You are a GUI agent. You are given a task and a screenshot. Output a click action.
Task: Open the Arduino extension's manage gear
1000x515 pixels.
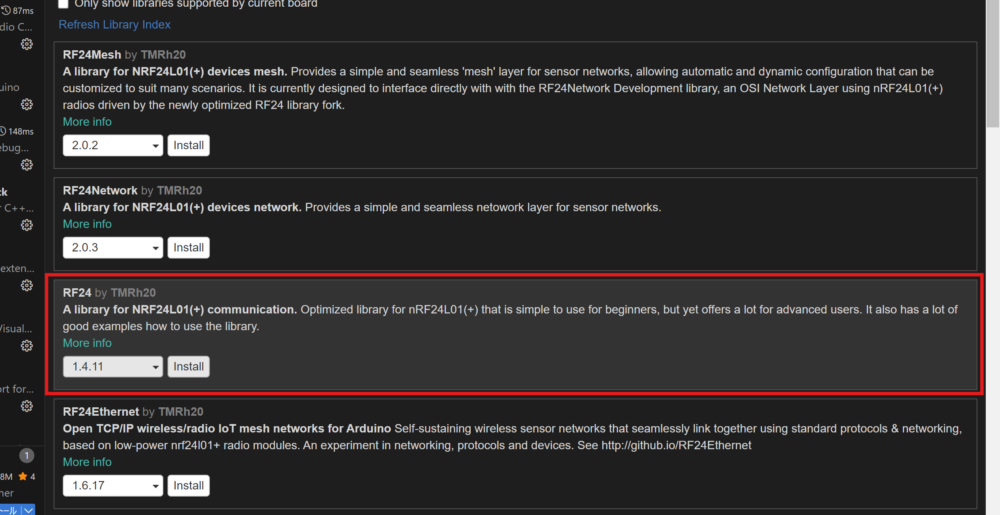(x=27, y=104)
